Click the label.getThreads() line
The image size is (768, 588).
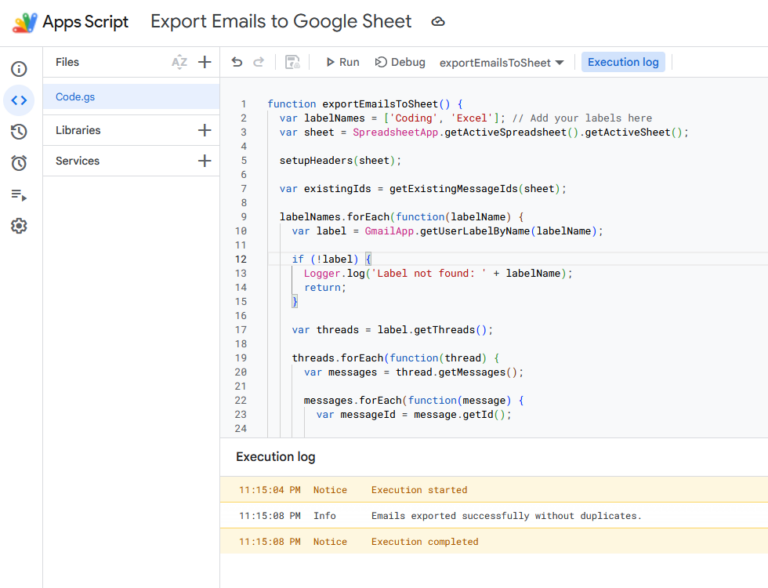tap(392, 330)
